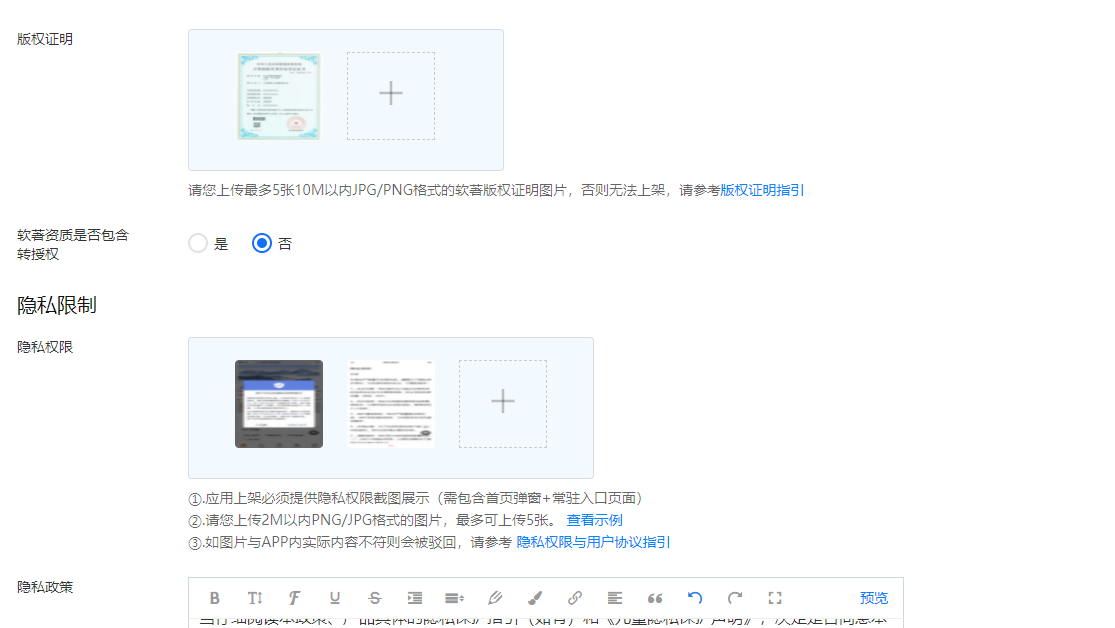Open the font size adjustment control

[x=254, y=598]
